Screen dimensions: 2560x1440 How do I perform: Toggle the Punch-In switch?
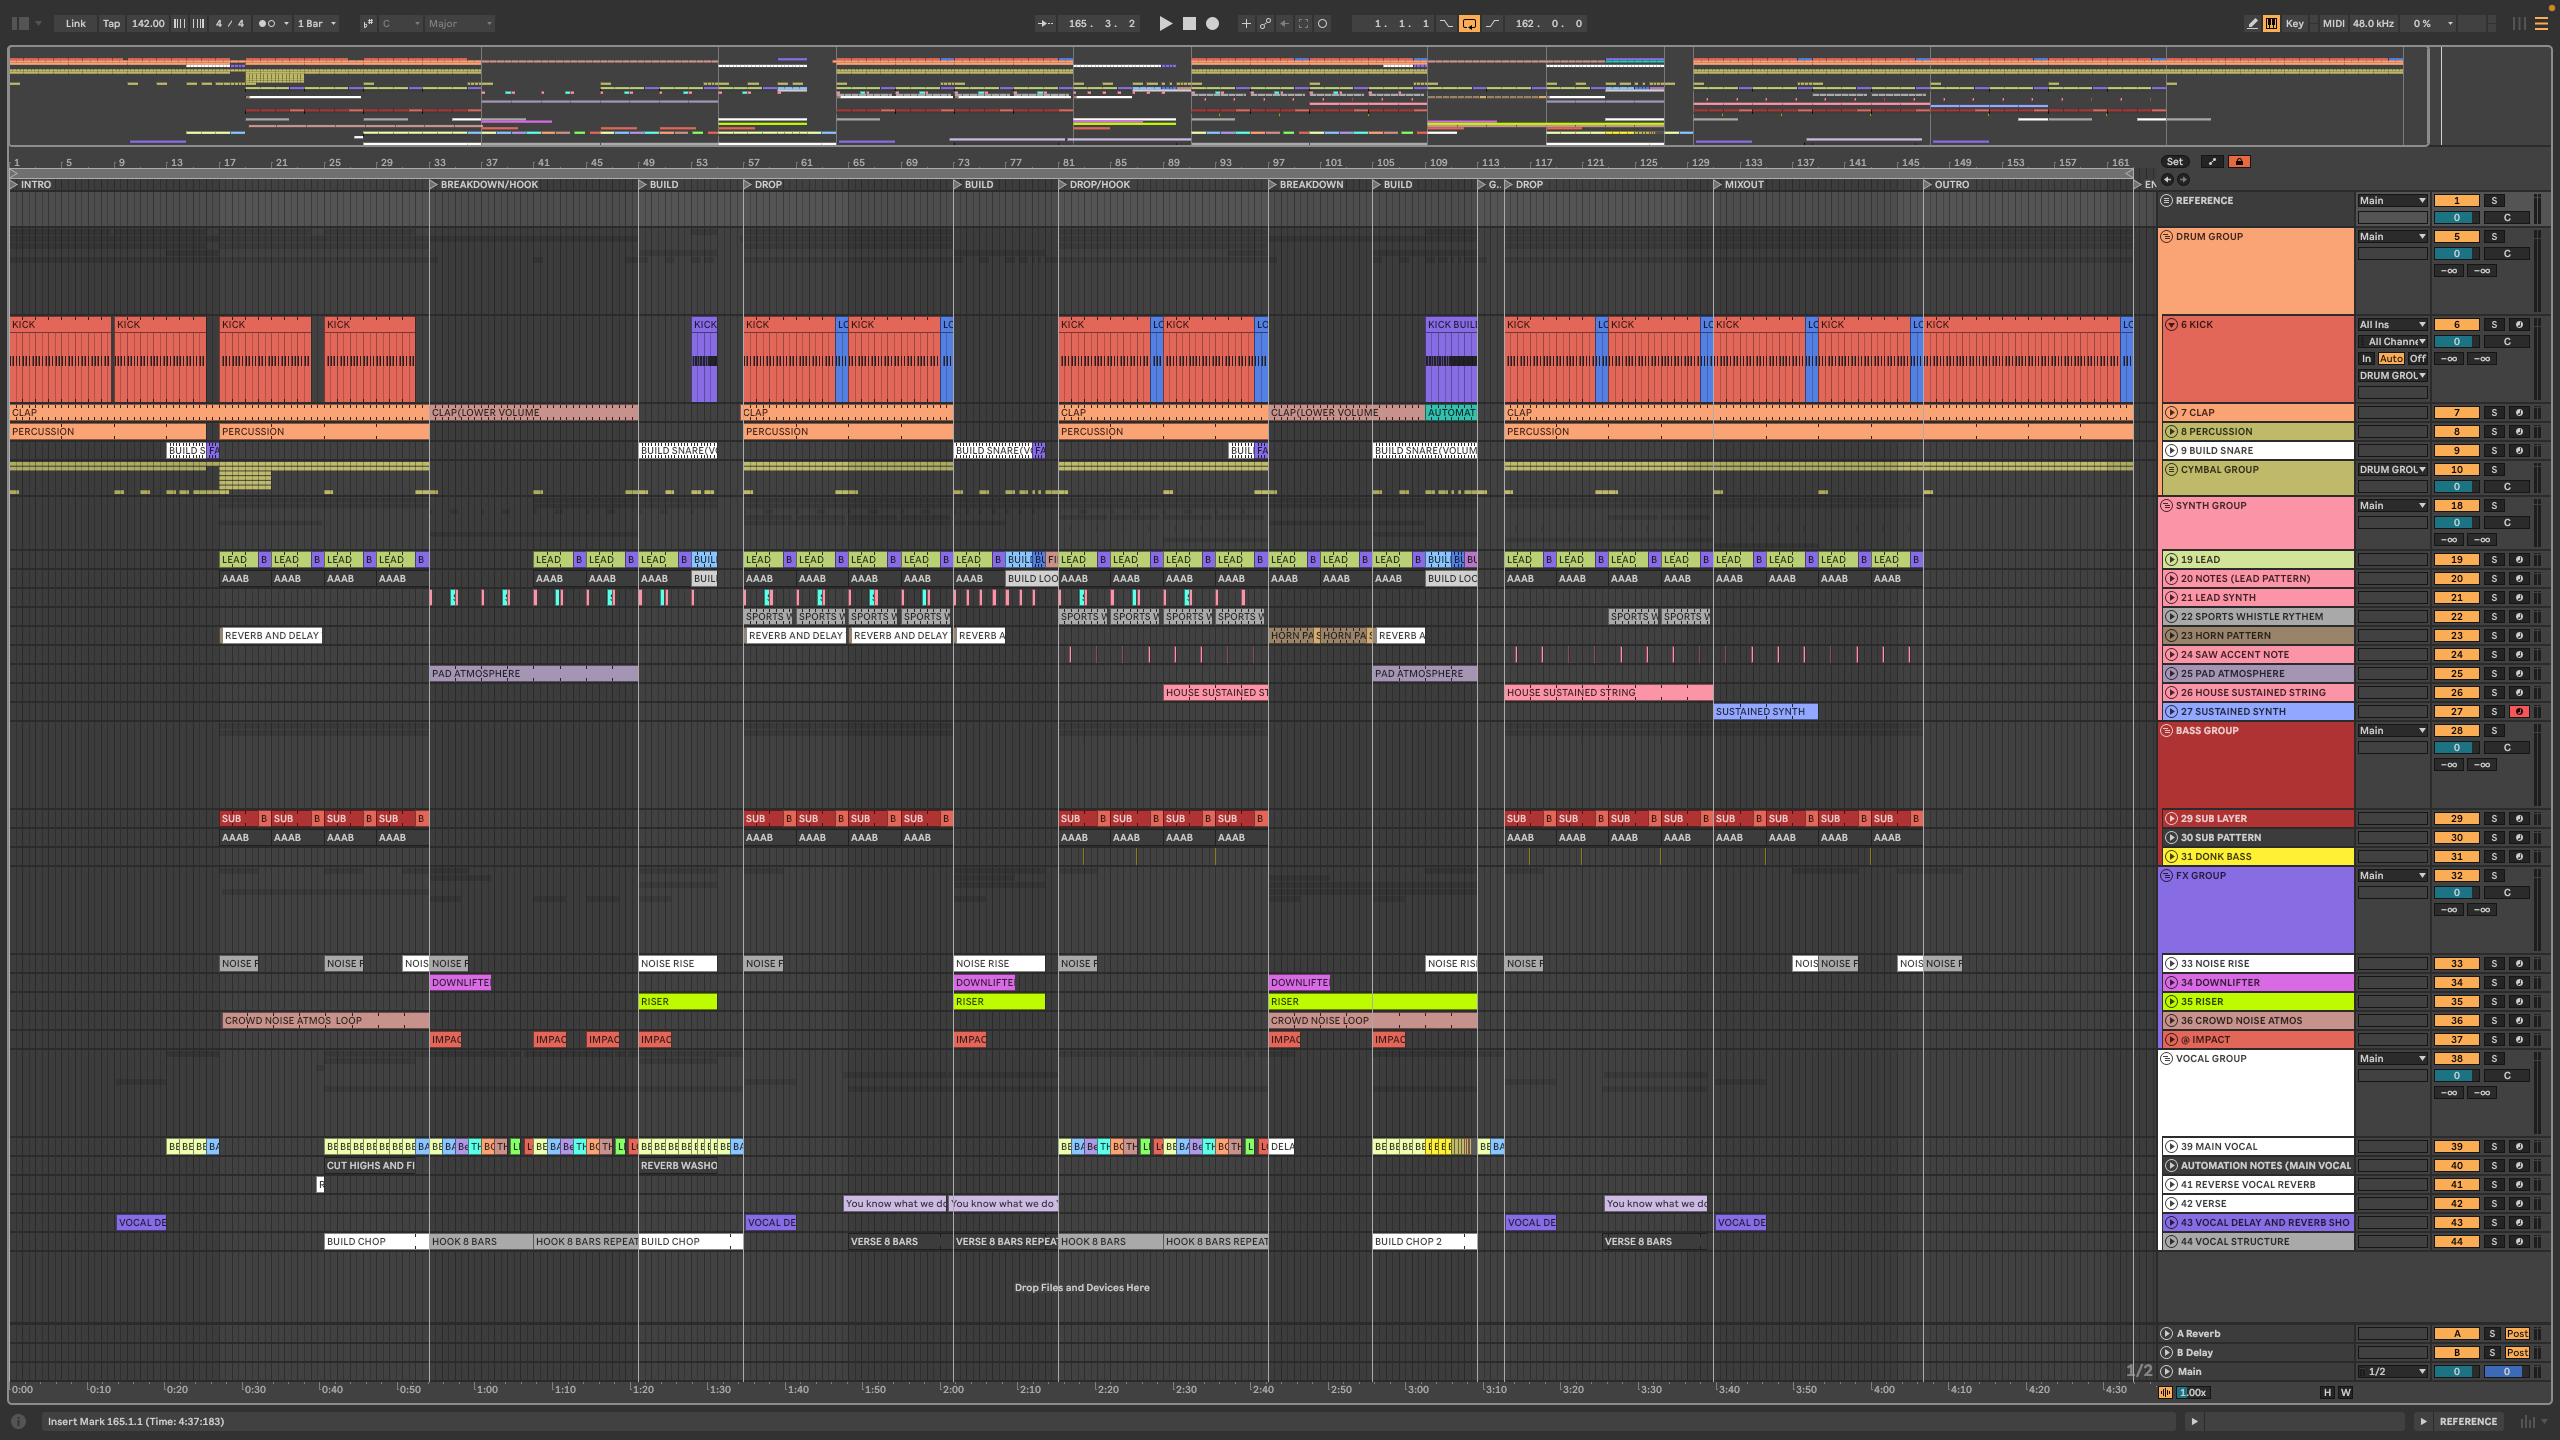click(1446, 23)
